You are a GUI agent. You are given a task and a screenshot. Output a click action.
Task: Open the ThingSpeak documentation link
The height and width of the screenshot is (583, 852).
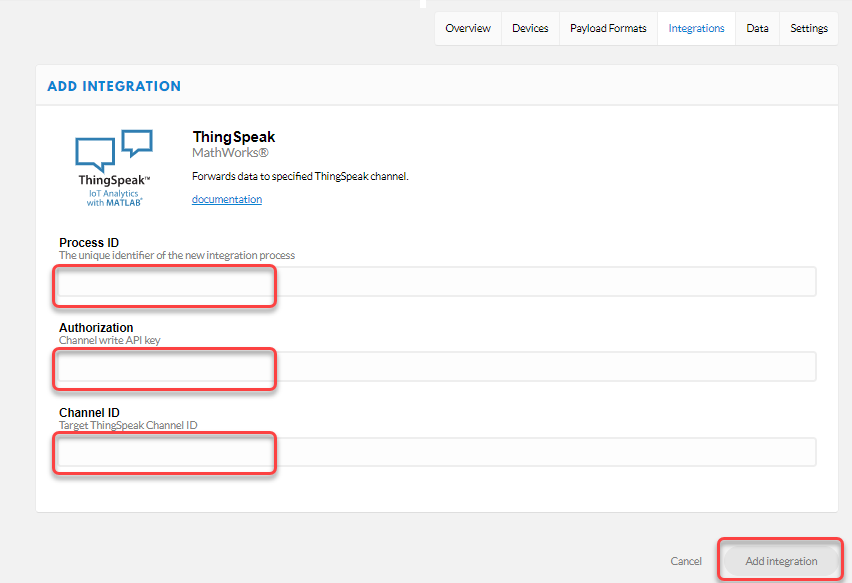click(x=227, y=199)
